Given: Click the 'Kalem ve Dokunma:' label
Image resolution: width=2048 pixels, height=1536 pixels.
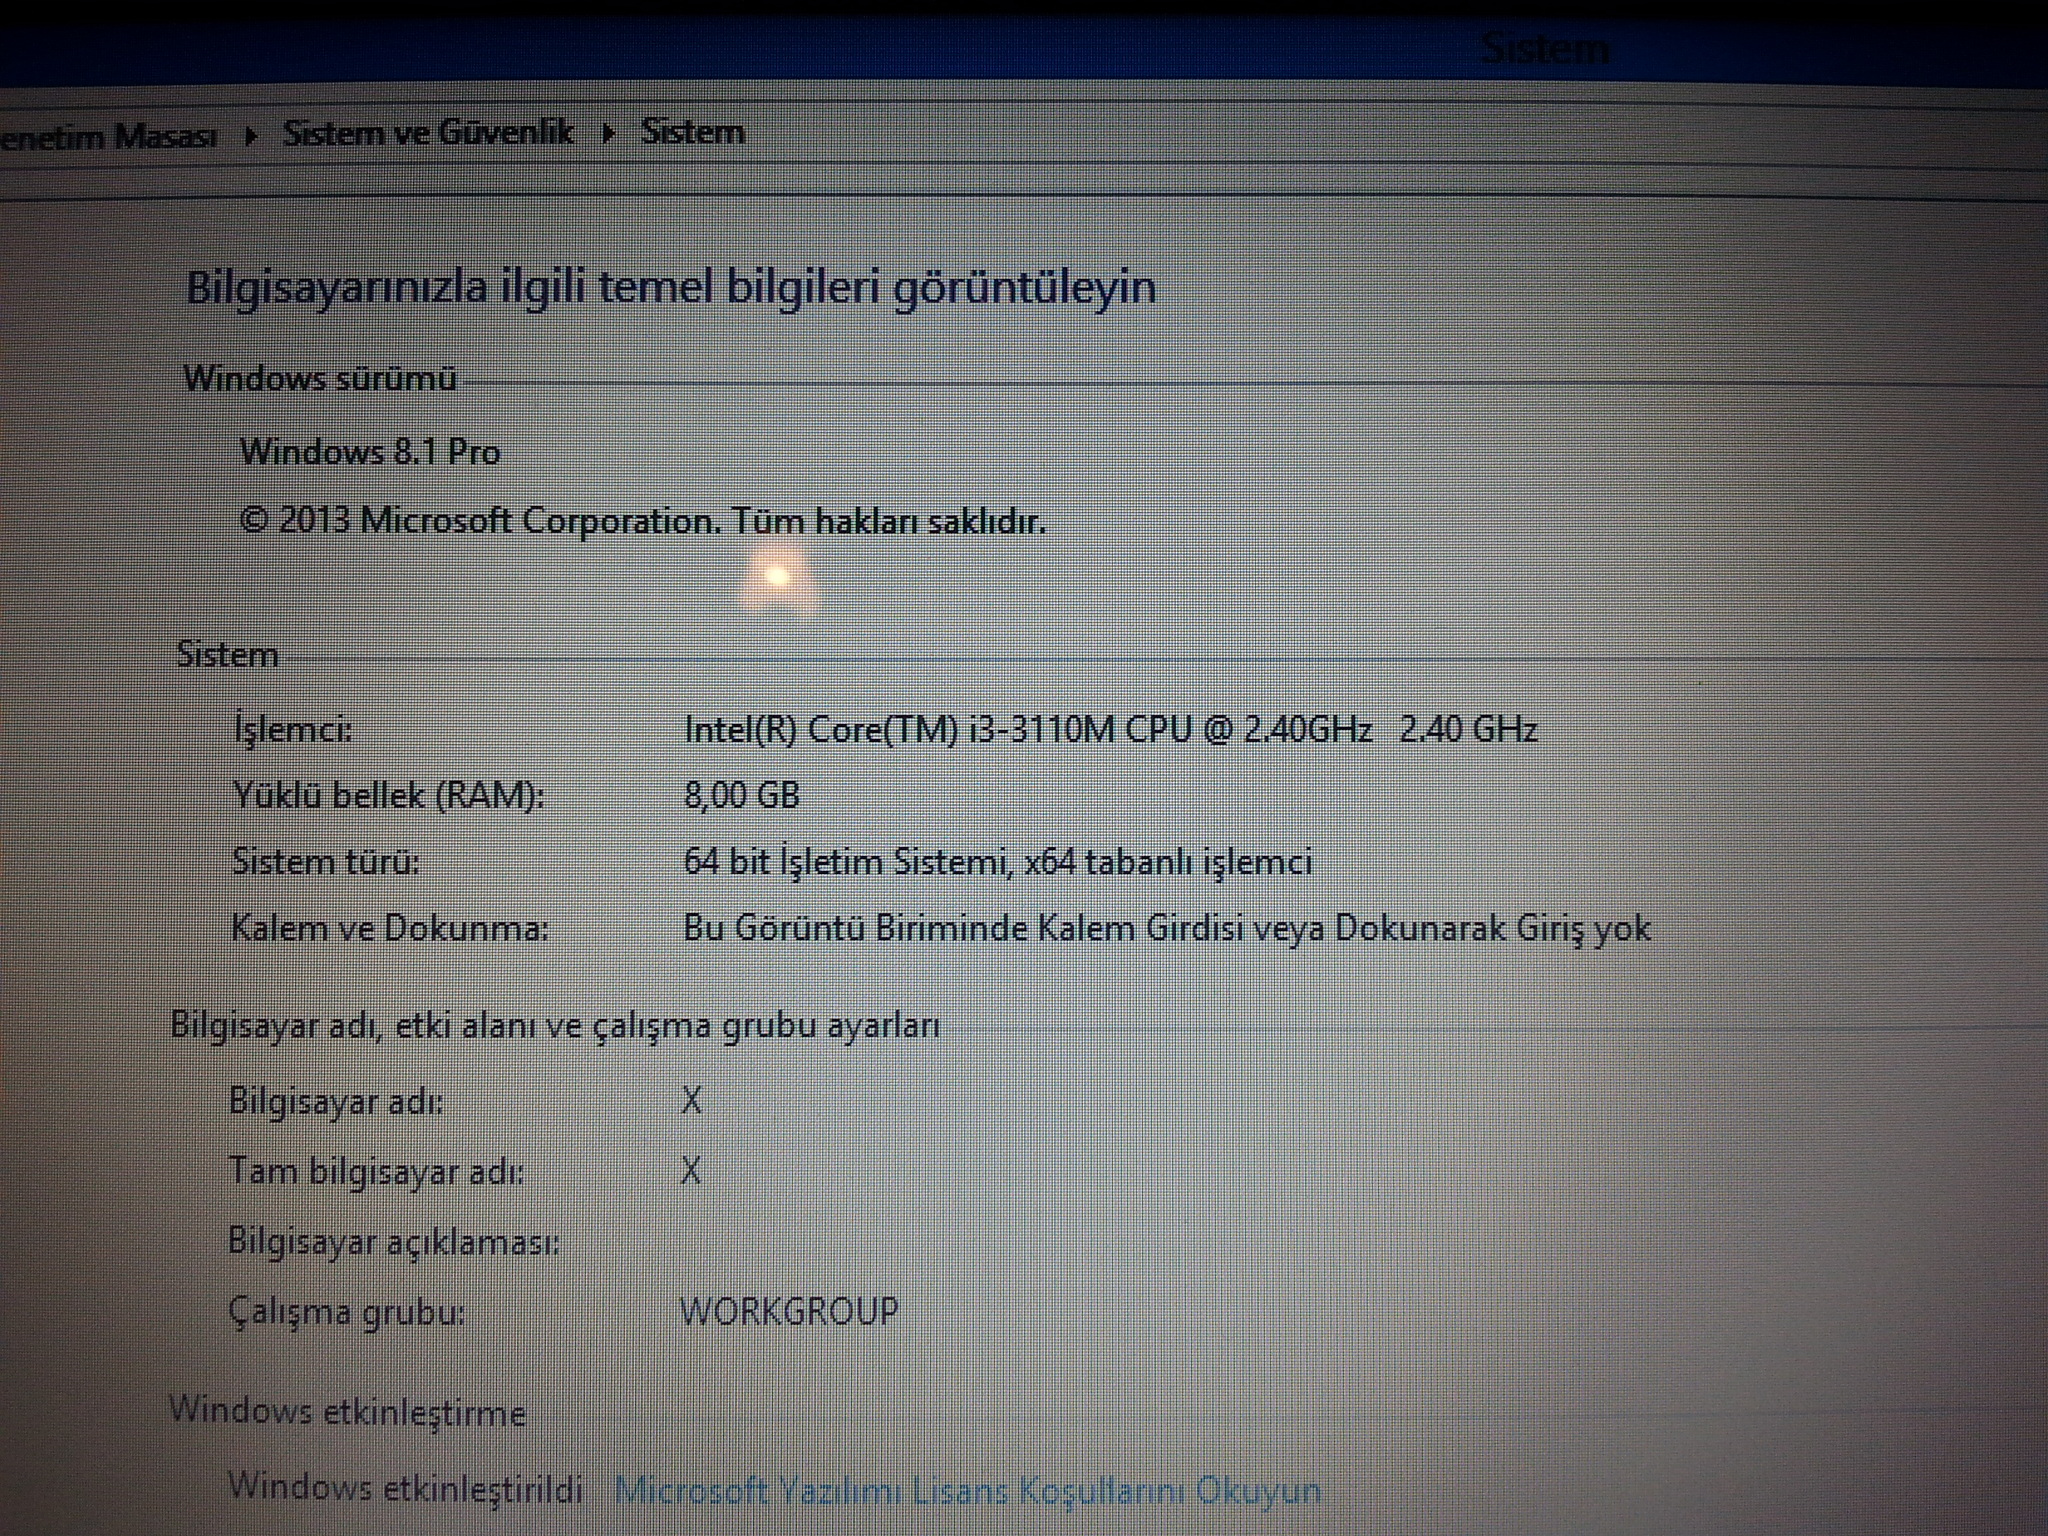Looking at the screenshot, I should pyautogui.click(x=390, y=928).
